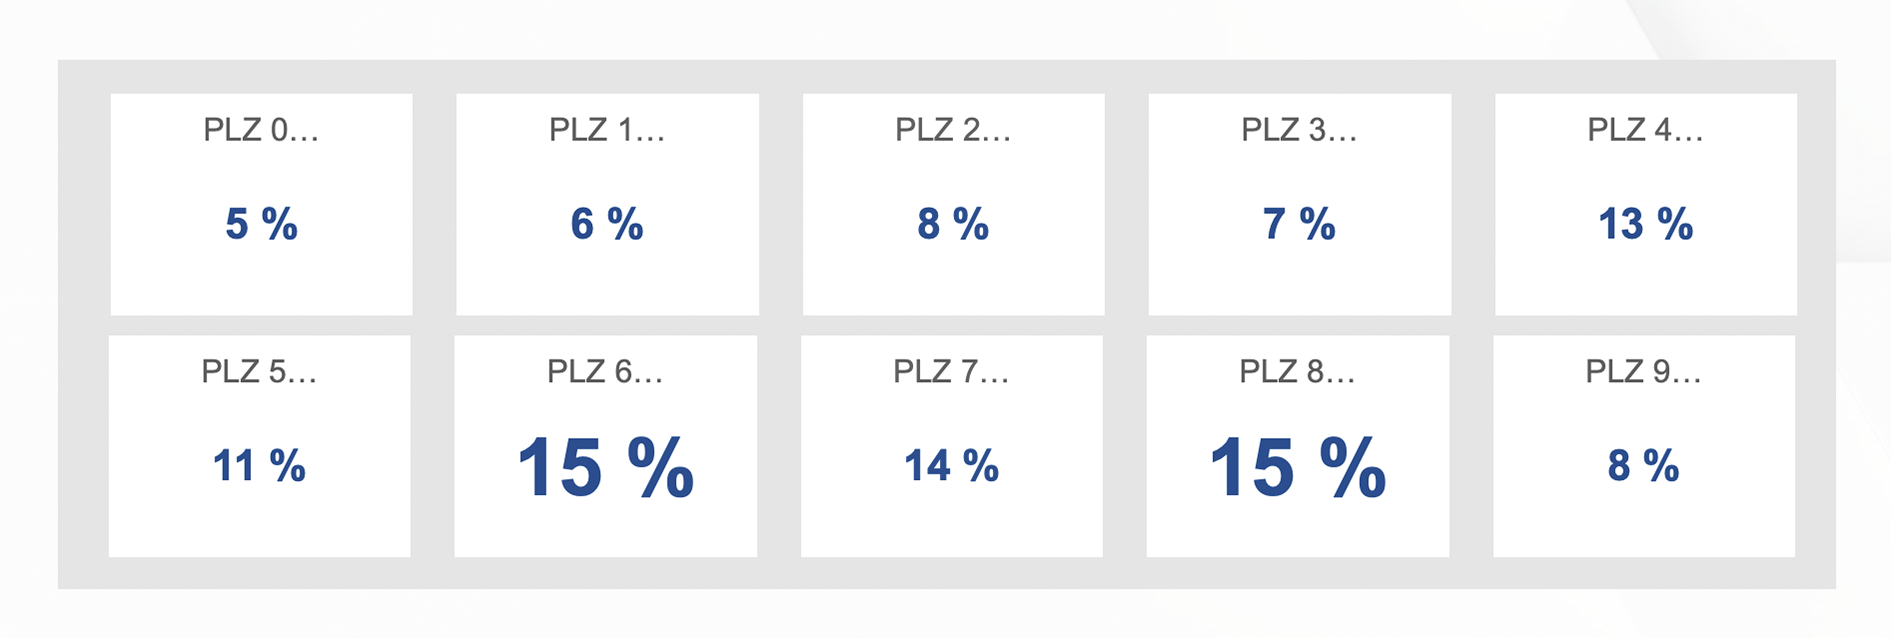Click the 8 % value under PLZ 9
Screen dimensions: 1891x638
pyautogui.click(x=1643, y=466)
